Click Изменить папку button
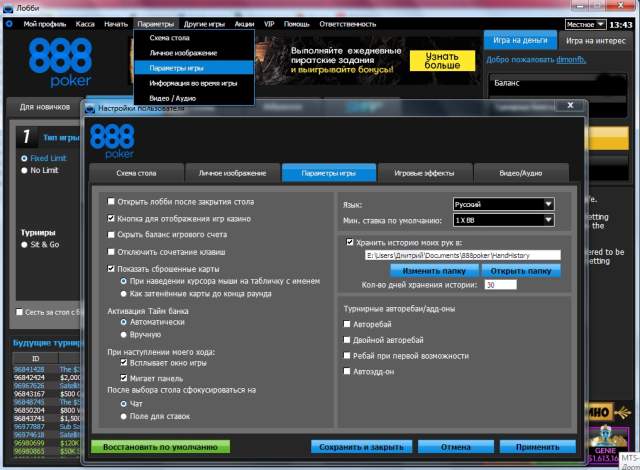 click(x=434, y=271)
